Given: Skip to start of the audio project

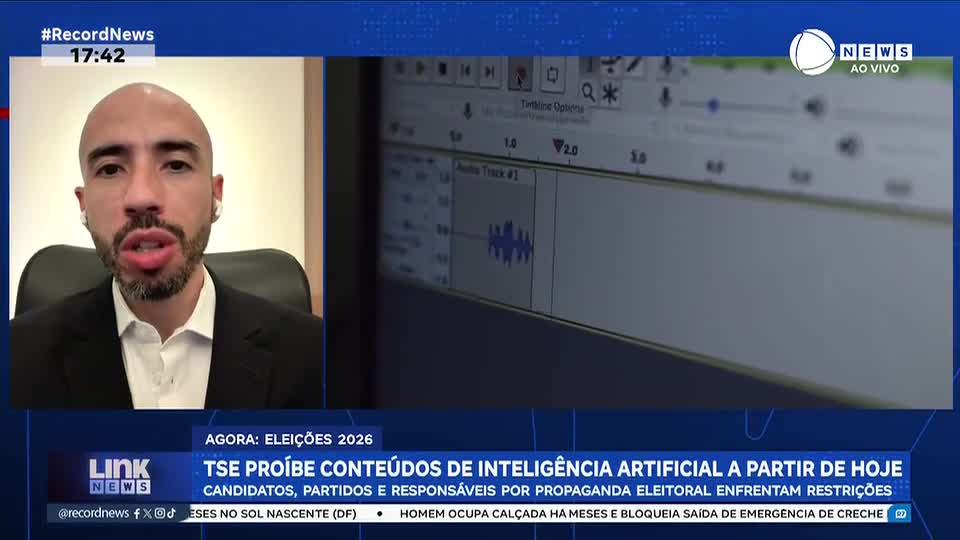Looking at the screenshot, I should 465,72.
